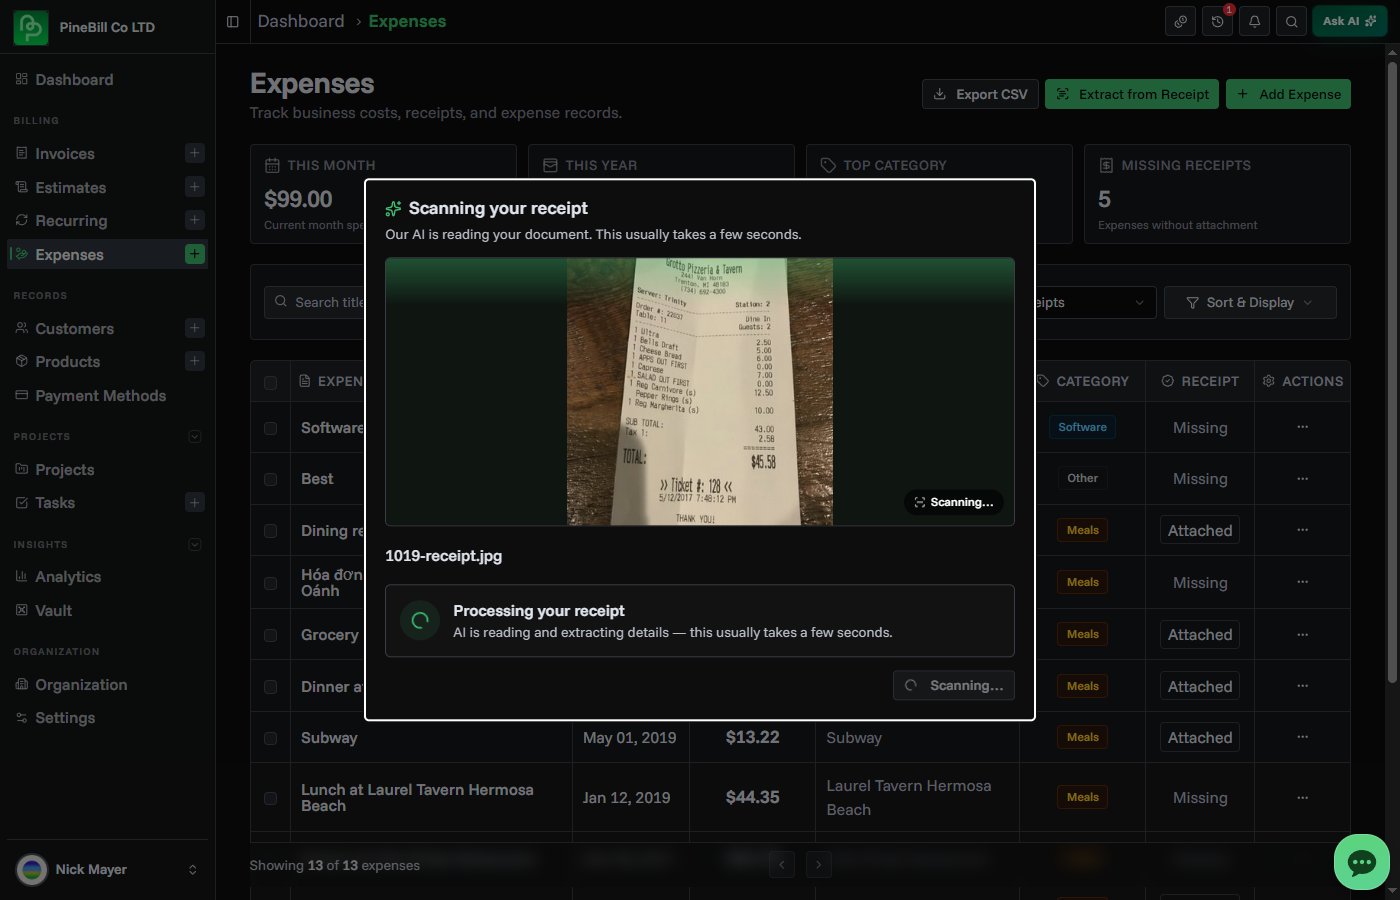Open the link icon in top bar

click(1181, 21)
